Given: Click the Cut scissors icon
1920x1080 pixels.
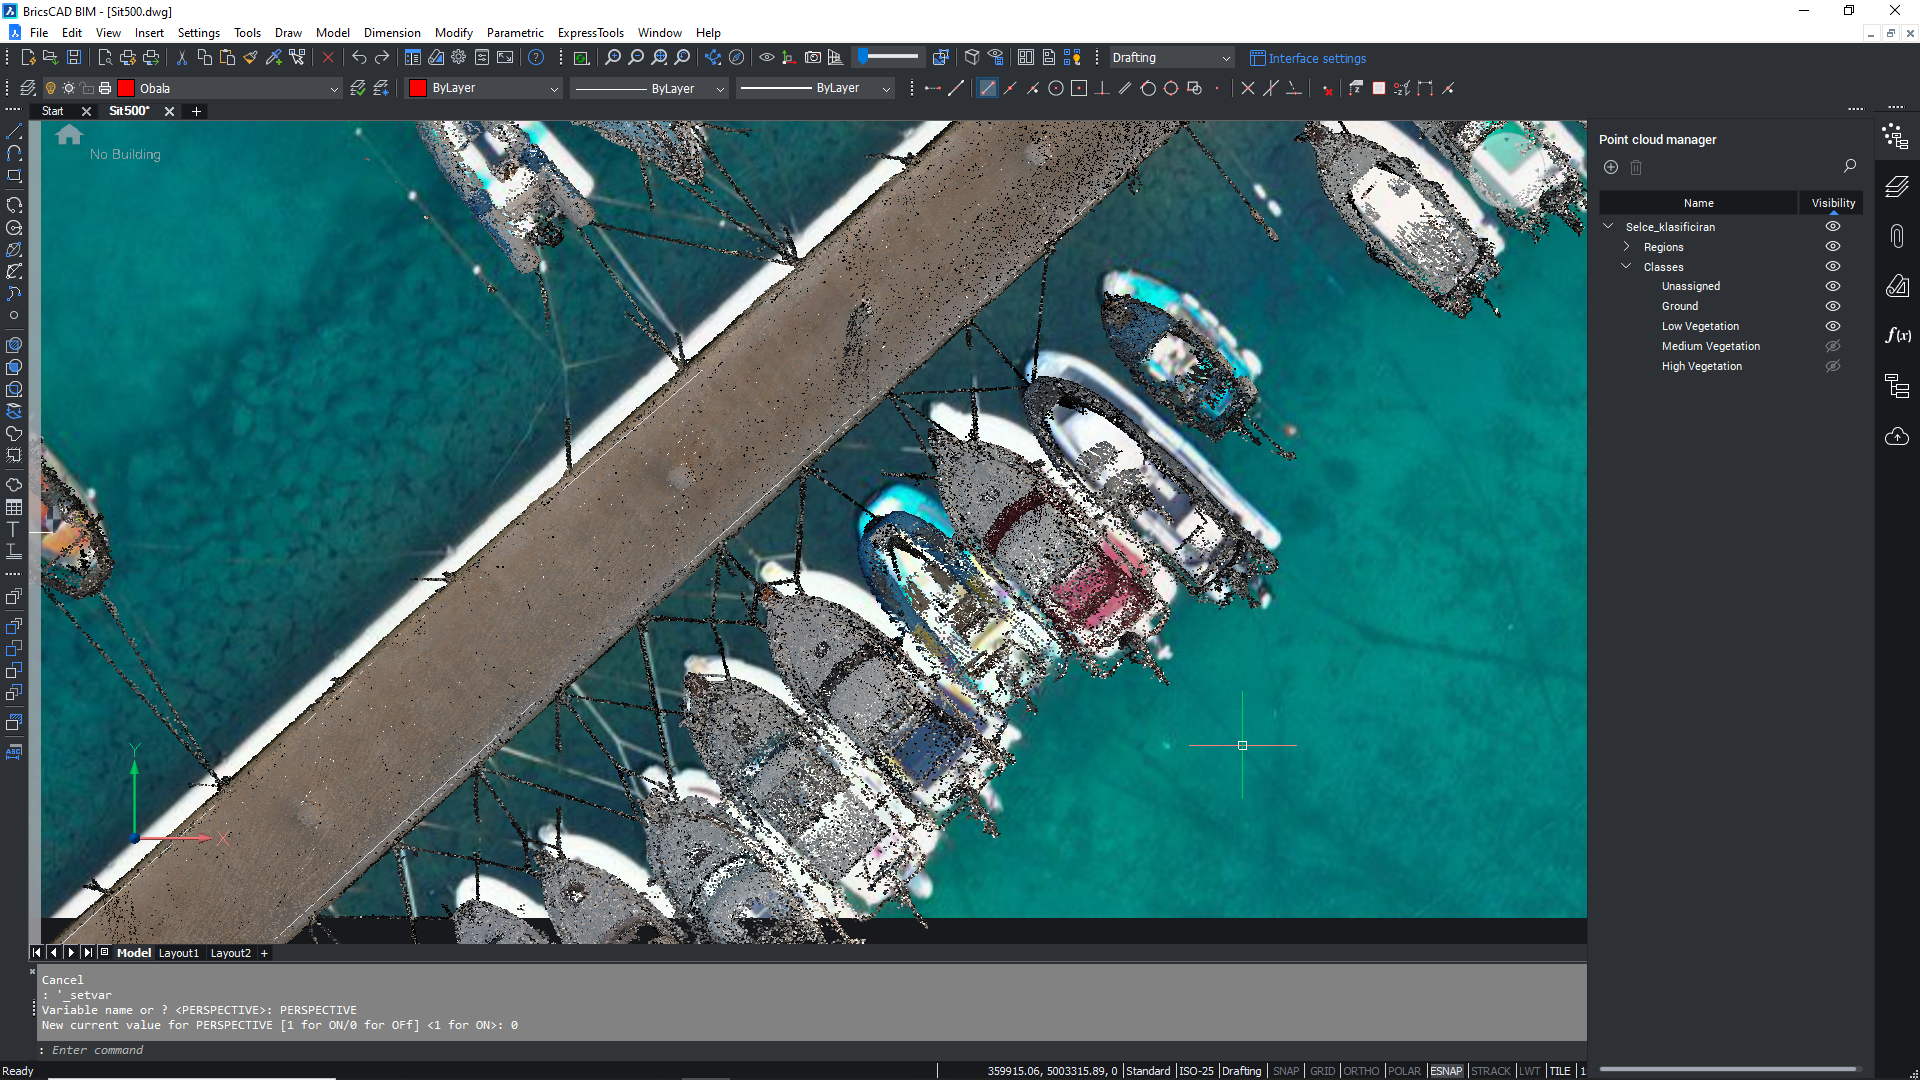Looking at the screenshot, I should 182,58.
